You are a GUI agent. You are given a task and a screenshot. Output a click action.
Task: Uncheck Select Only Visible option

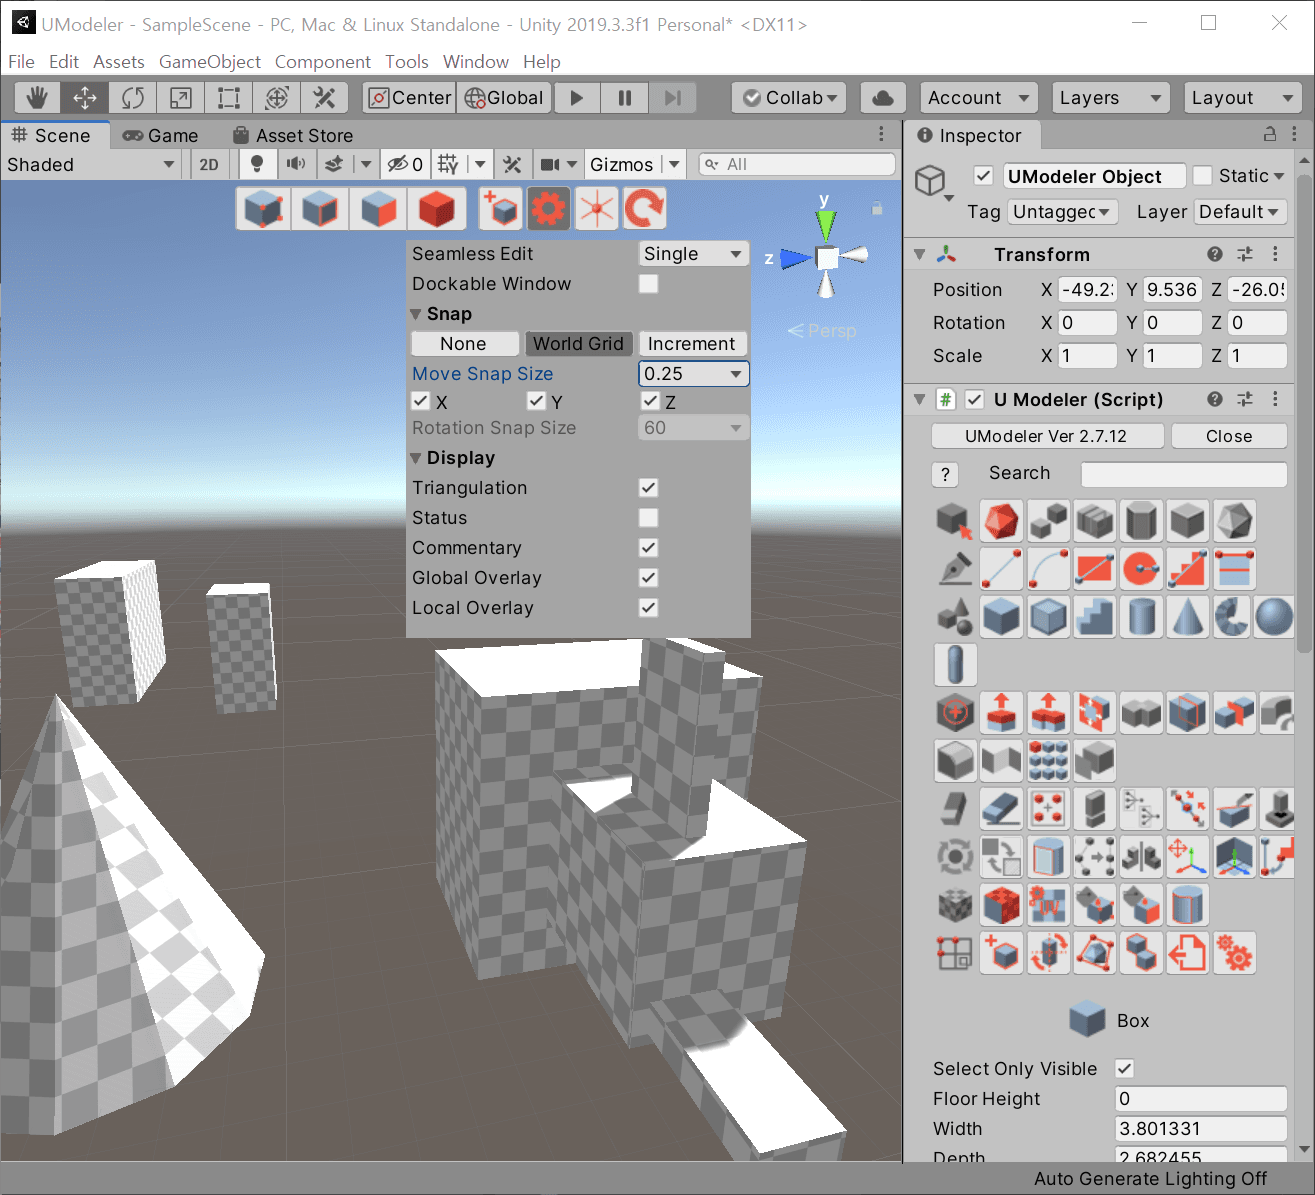pos(1125,1068)
